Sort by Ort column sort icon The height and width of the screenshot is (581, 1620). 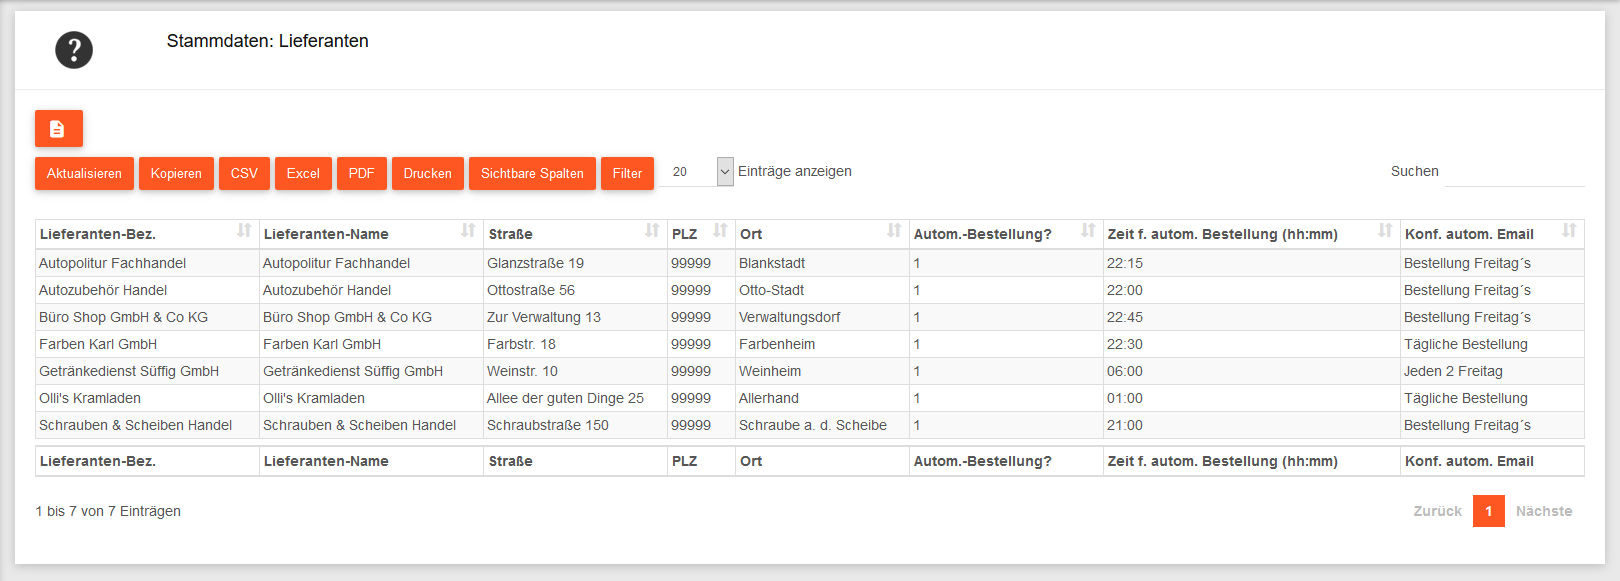point(894,231)
